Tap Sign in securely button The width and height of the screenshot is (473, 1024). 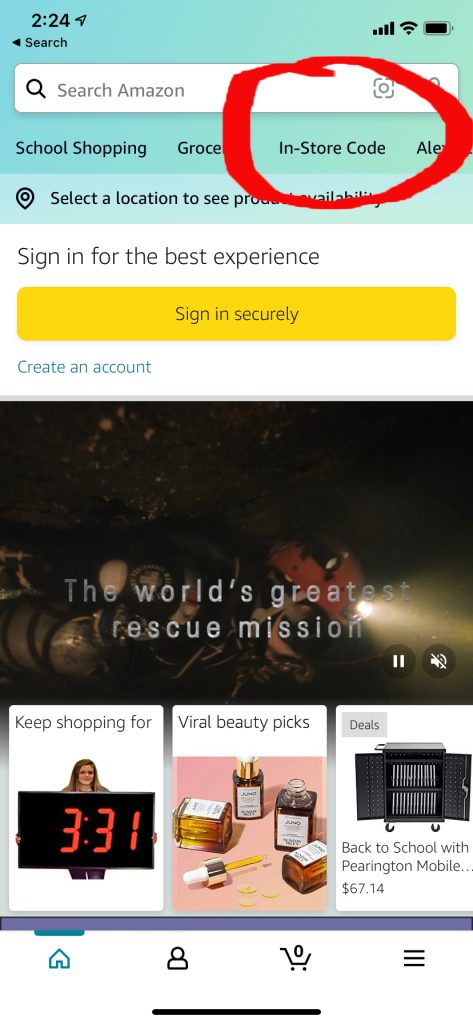(x=236, y=313)
